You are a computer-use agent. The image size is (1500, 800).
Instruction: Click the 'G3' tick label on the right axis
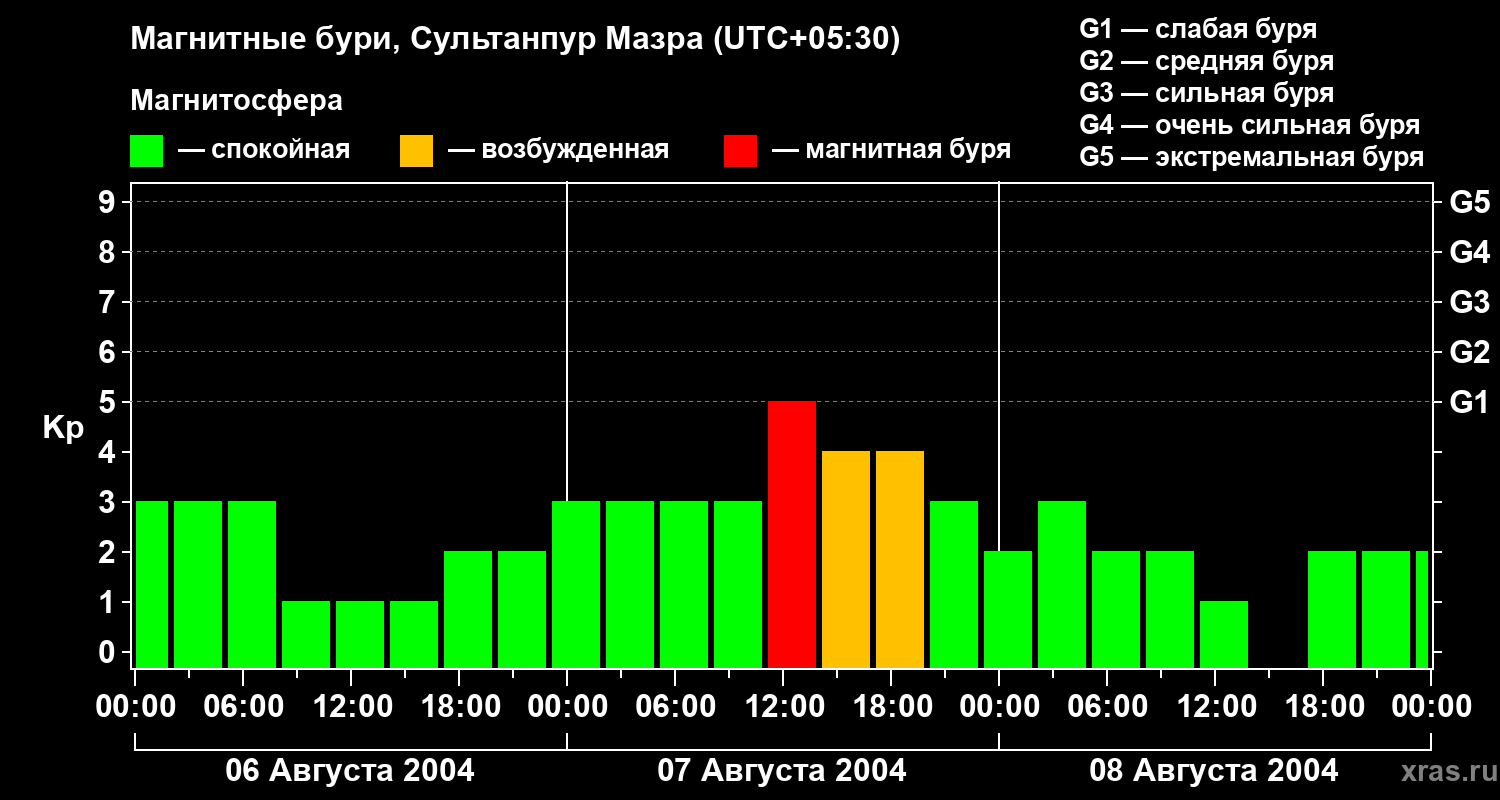pyautogui.click(x=1469, y=302)
